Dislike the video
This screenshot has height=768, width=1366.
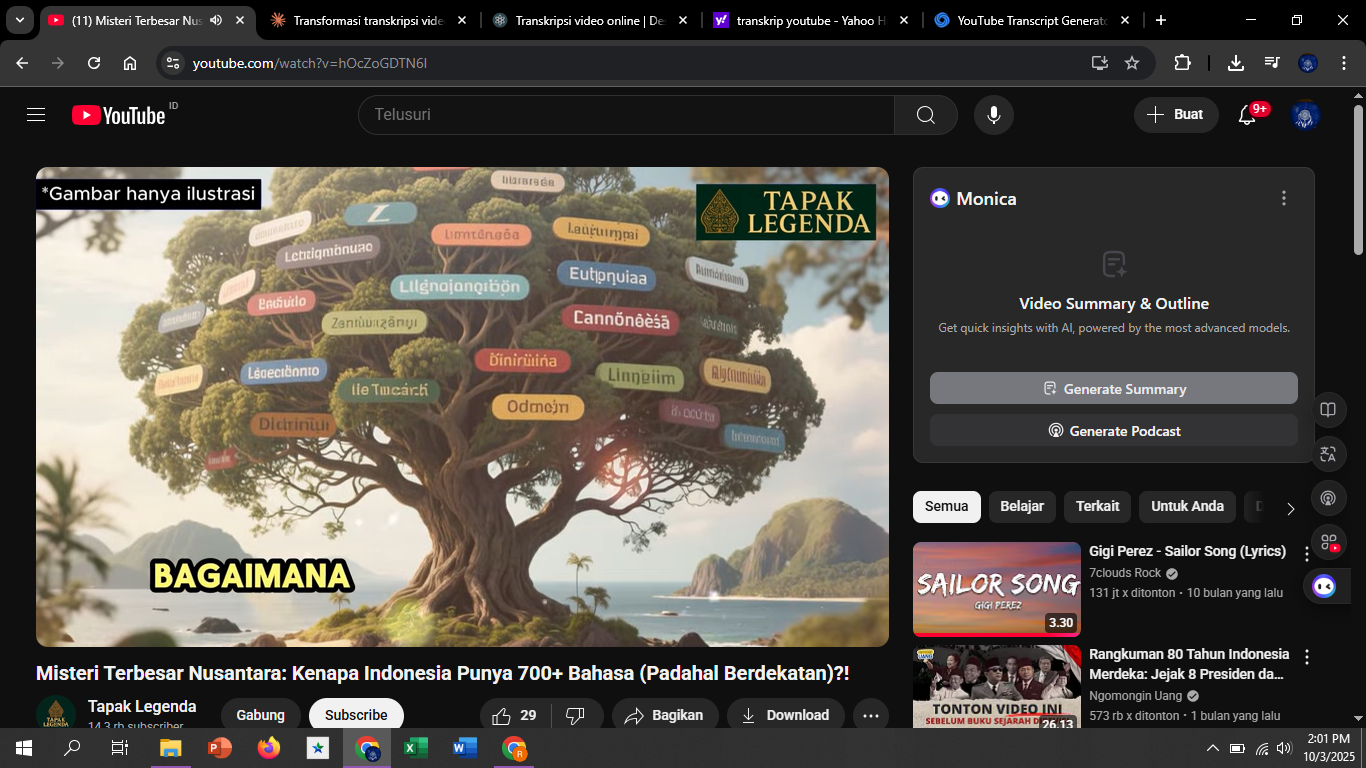(575, 715)
